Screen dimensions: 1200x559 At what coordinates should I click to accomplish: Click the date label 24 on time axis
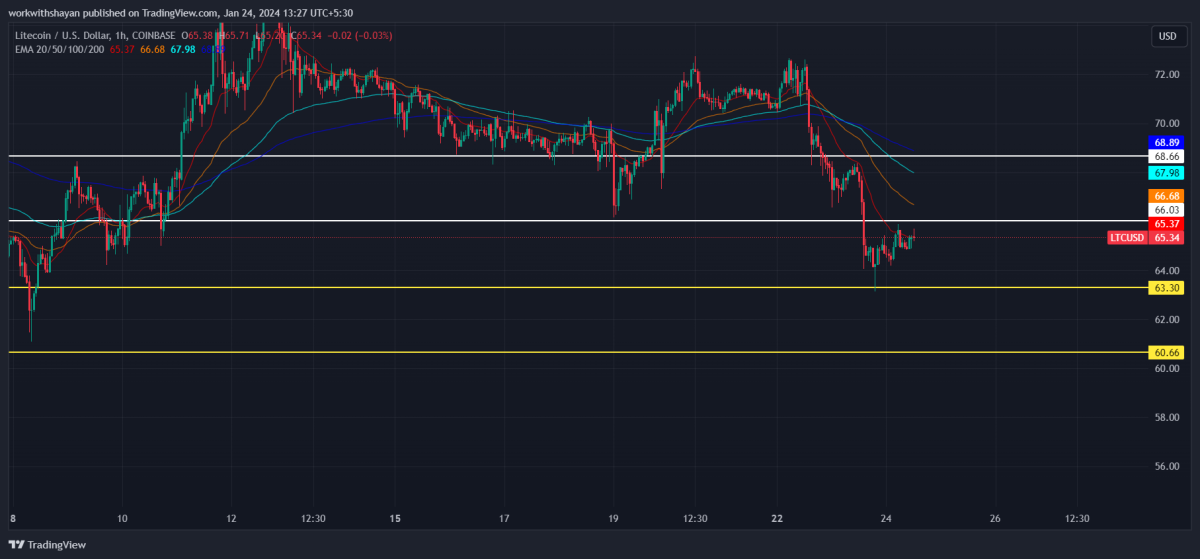click(886, 519)
